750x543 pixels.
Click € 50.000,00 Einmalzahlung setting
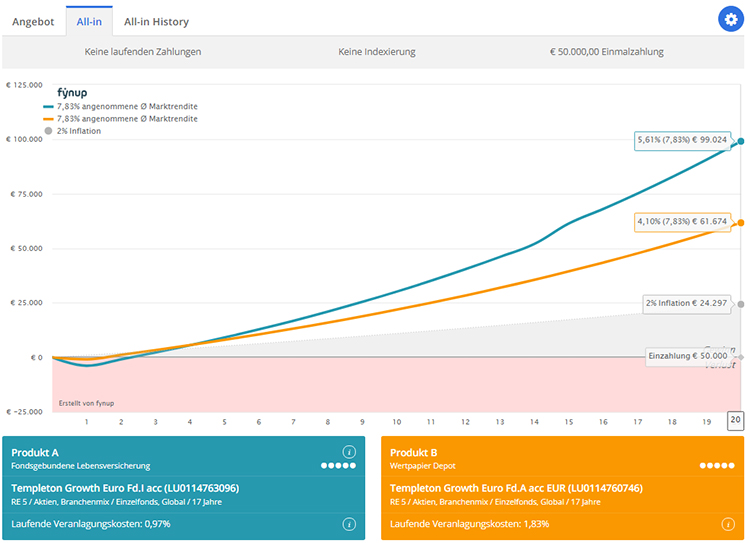tap(607, 52)
